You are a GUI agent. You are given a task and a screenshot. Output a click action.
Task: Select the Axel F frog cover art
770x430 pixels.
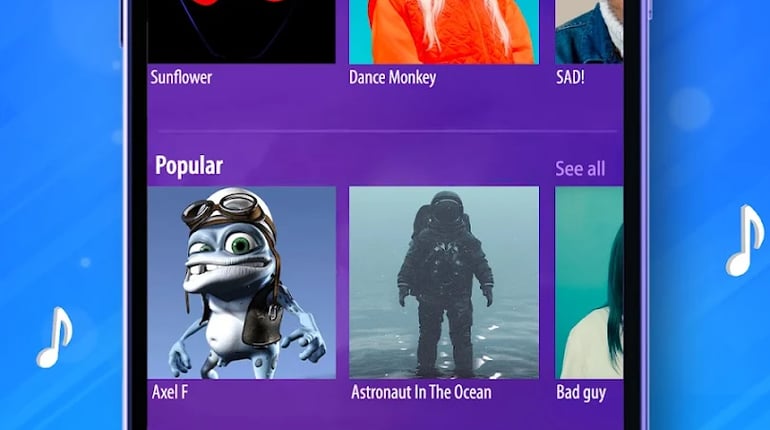pyautogui.click(x=242, y=282)
